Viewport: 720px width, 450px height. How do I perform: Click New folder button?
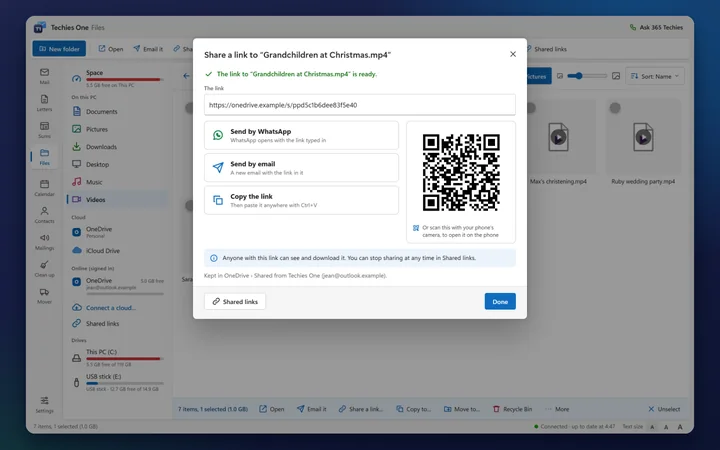coord(59,49)
